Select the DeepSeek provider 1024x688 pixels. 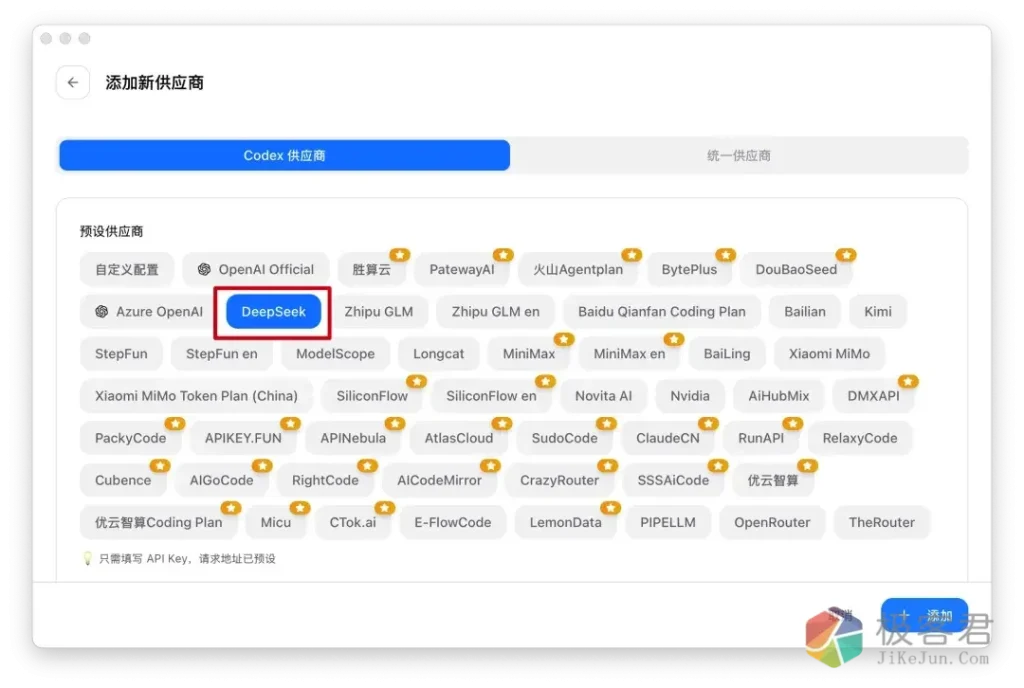point(273,312)
